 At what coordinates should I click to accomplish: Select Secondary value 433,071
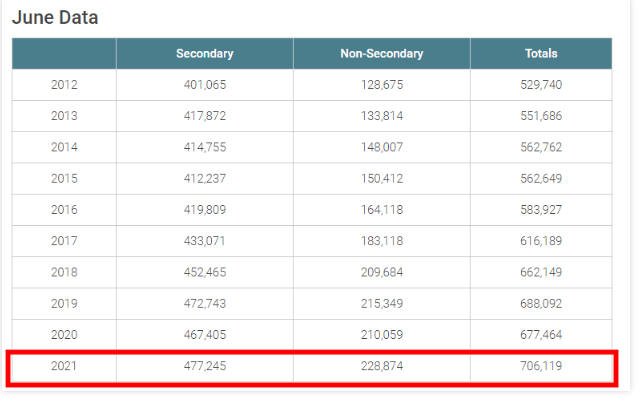[x=204, y=241]
